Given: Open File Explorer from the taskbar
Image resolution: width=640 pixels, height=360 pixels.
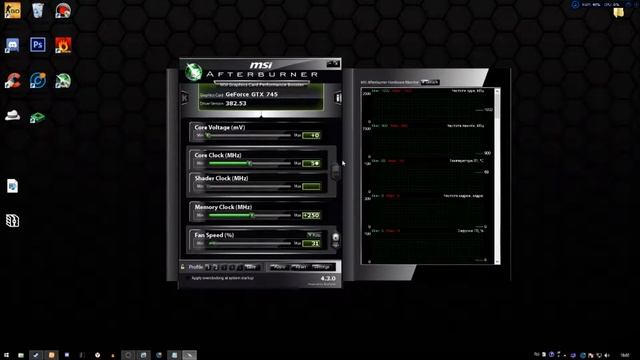Looking at the screenshot, I should 21,355.
